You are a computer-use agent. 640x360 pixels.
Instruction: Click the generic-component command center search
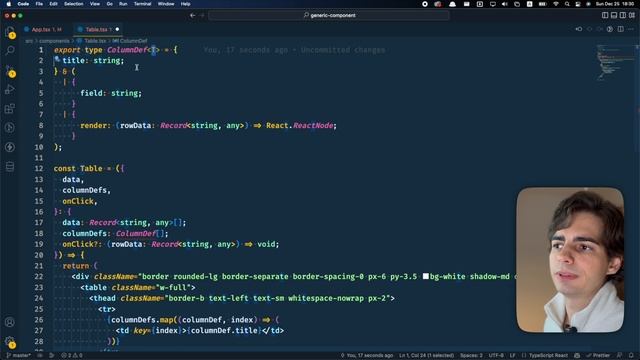point(329,16)
